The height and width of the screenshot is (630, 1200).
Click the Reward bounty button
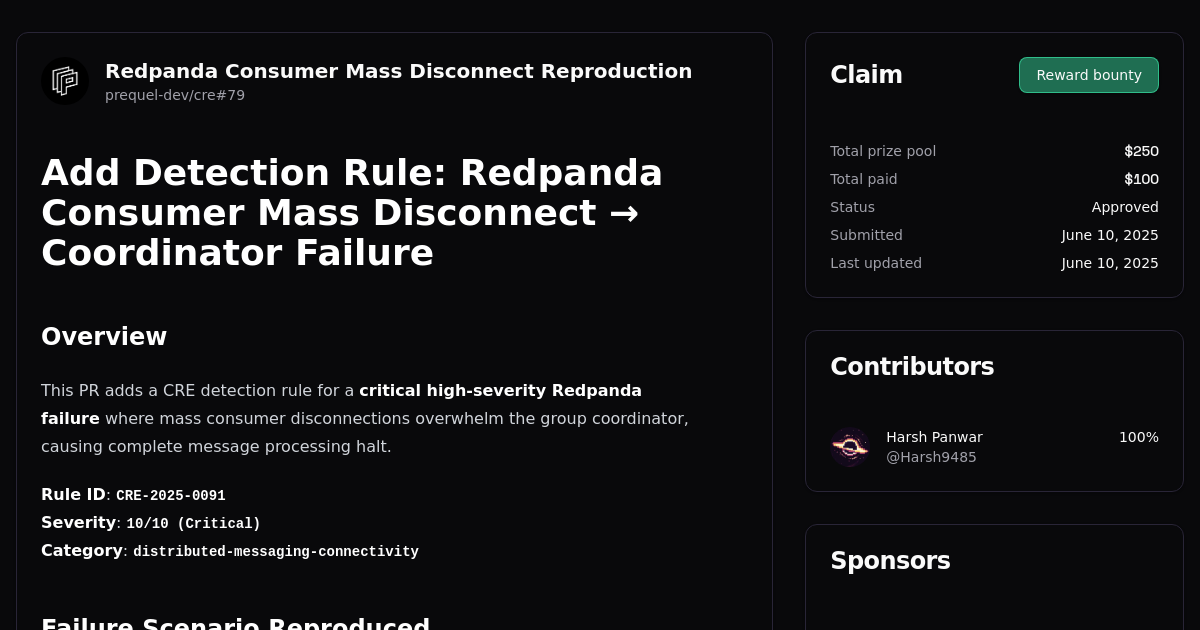coord(1088,75)
